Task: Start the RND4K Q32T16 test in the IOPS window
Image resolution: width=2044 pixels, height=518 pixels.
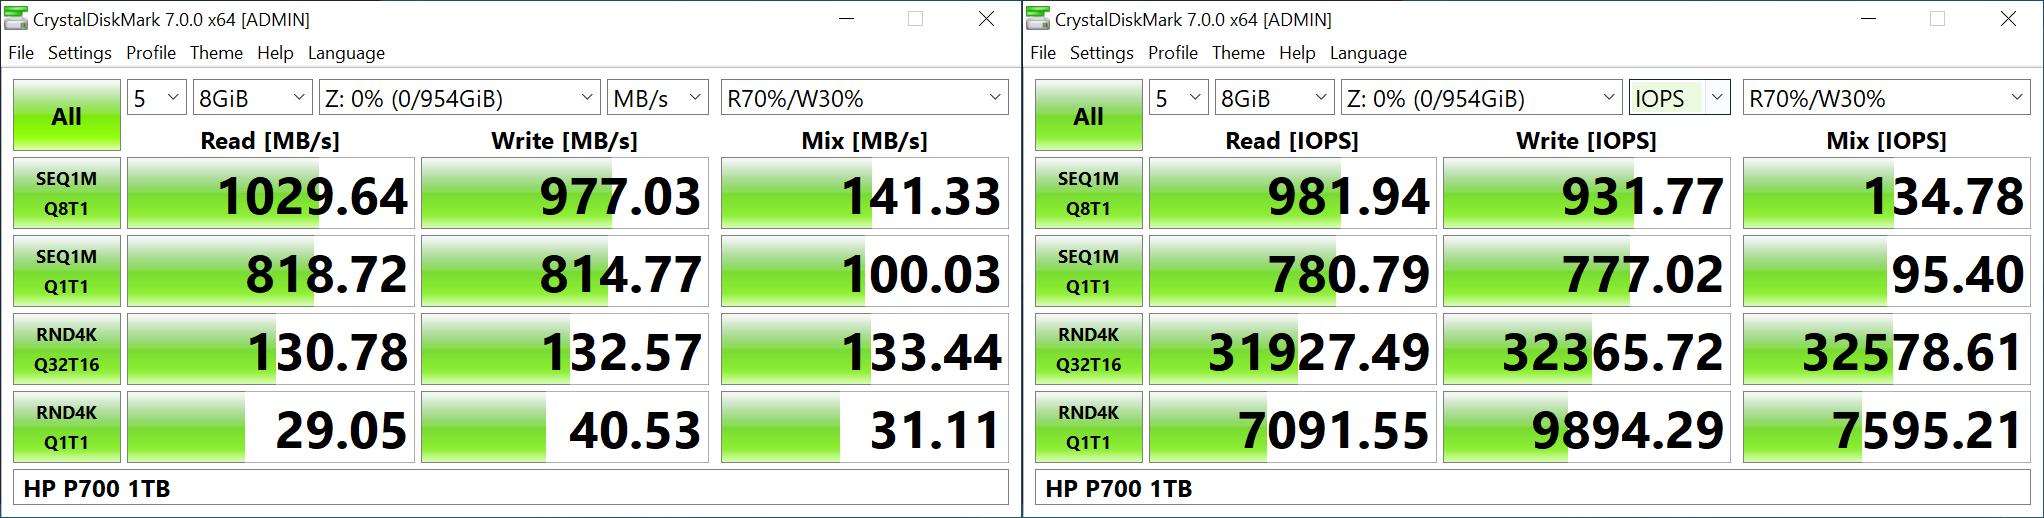Action: coord(1088,350)
